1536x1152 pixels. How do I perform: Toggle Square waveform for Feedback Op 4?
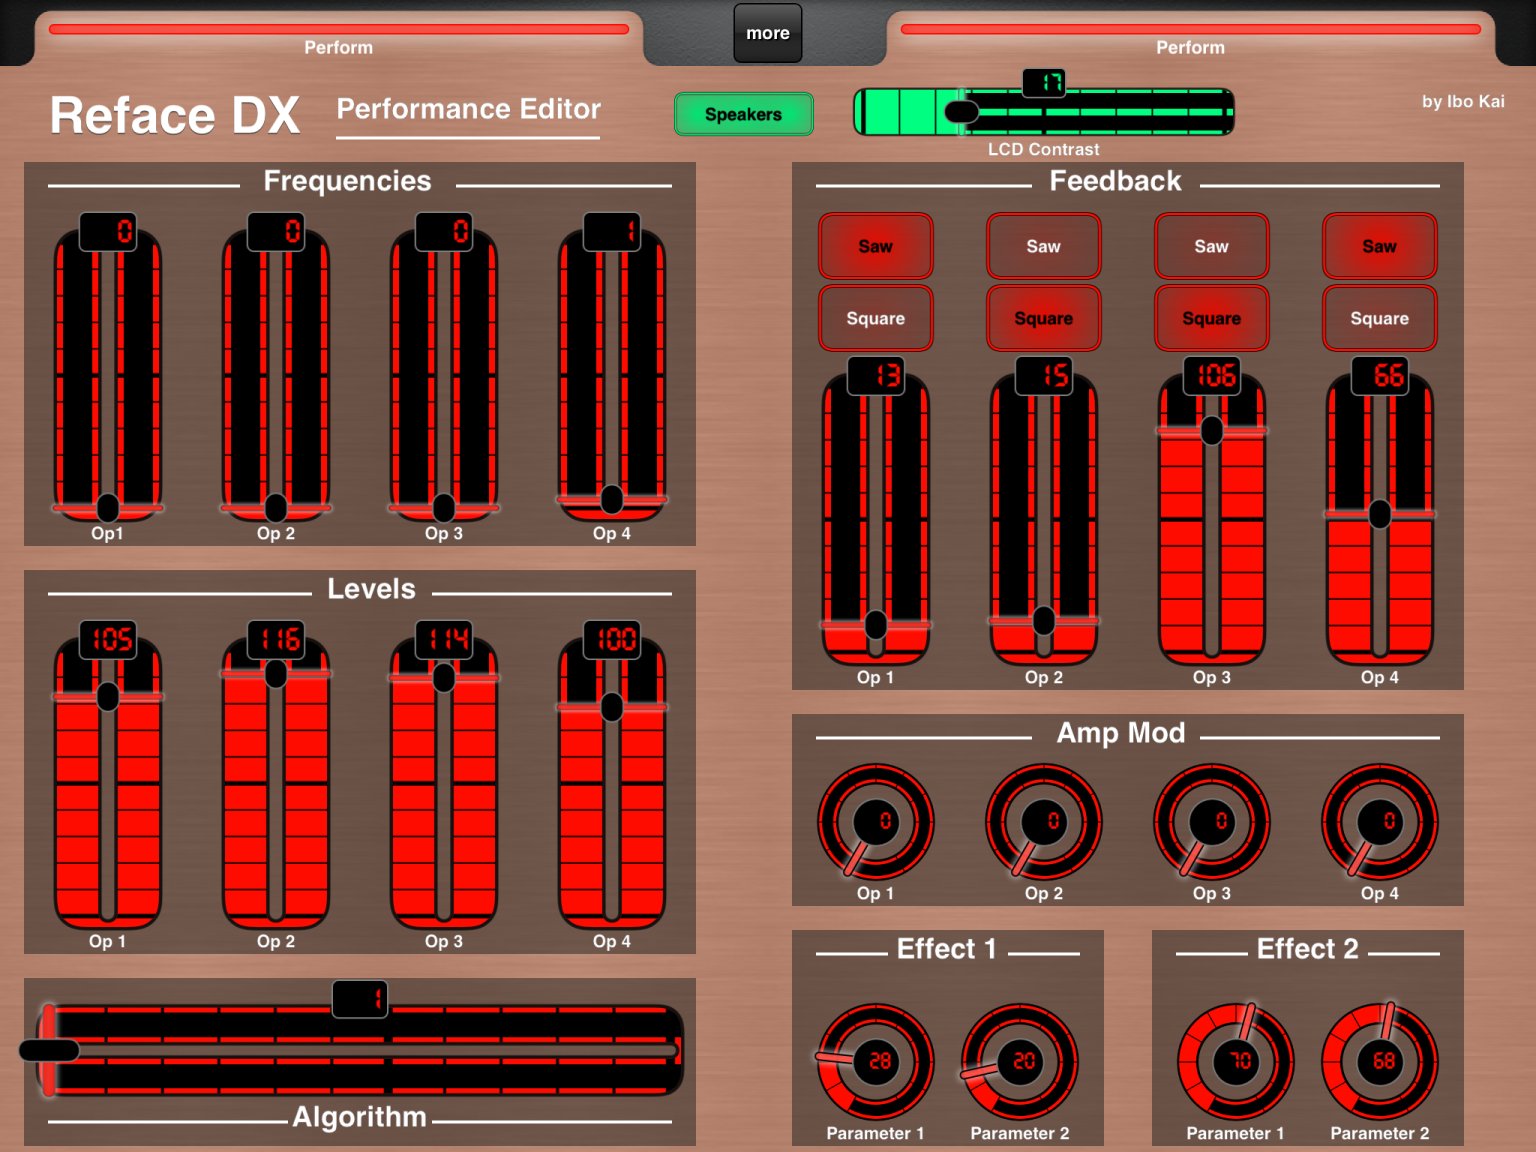pos(1380,318)
